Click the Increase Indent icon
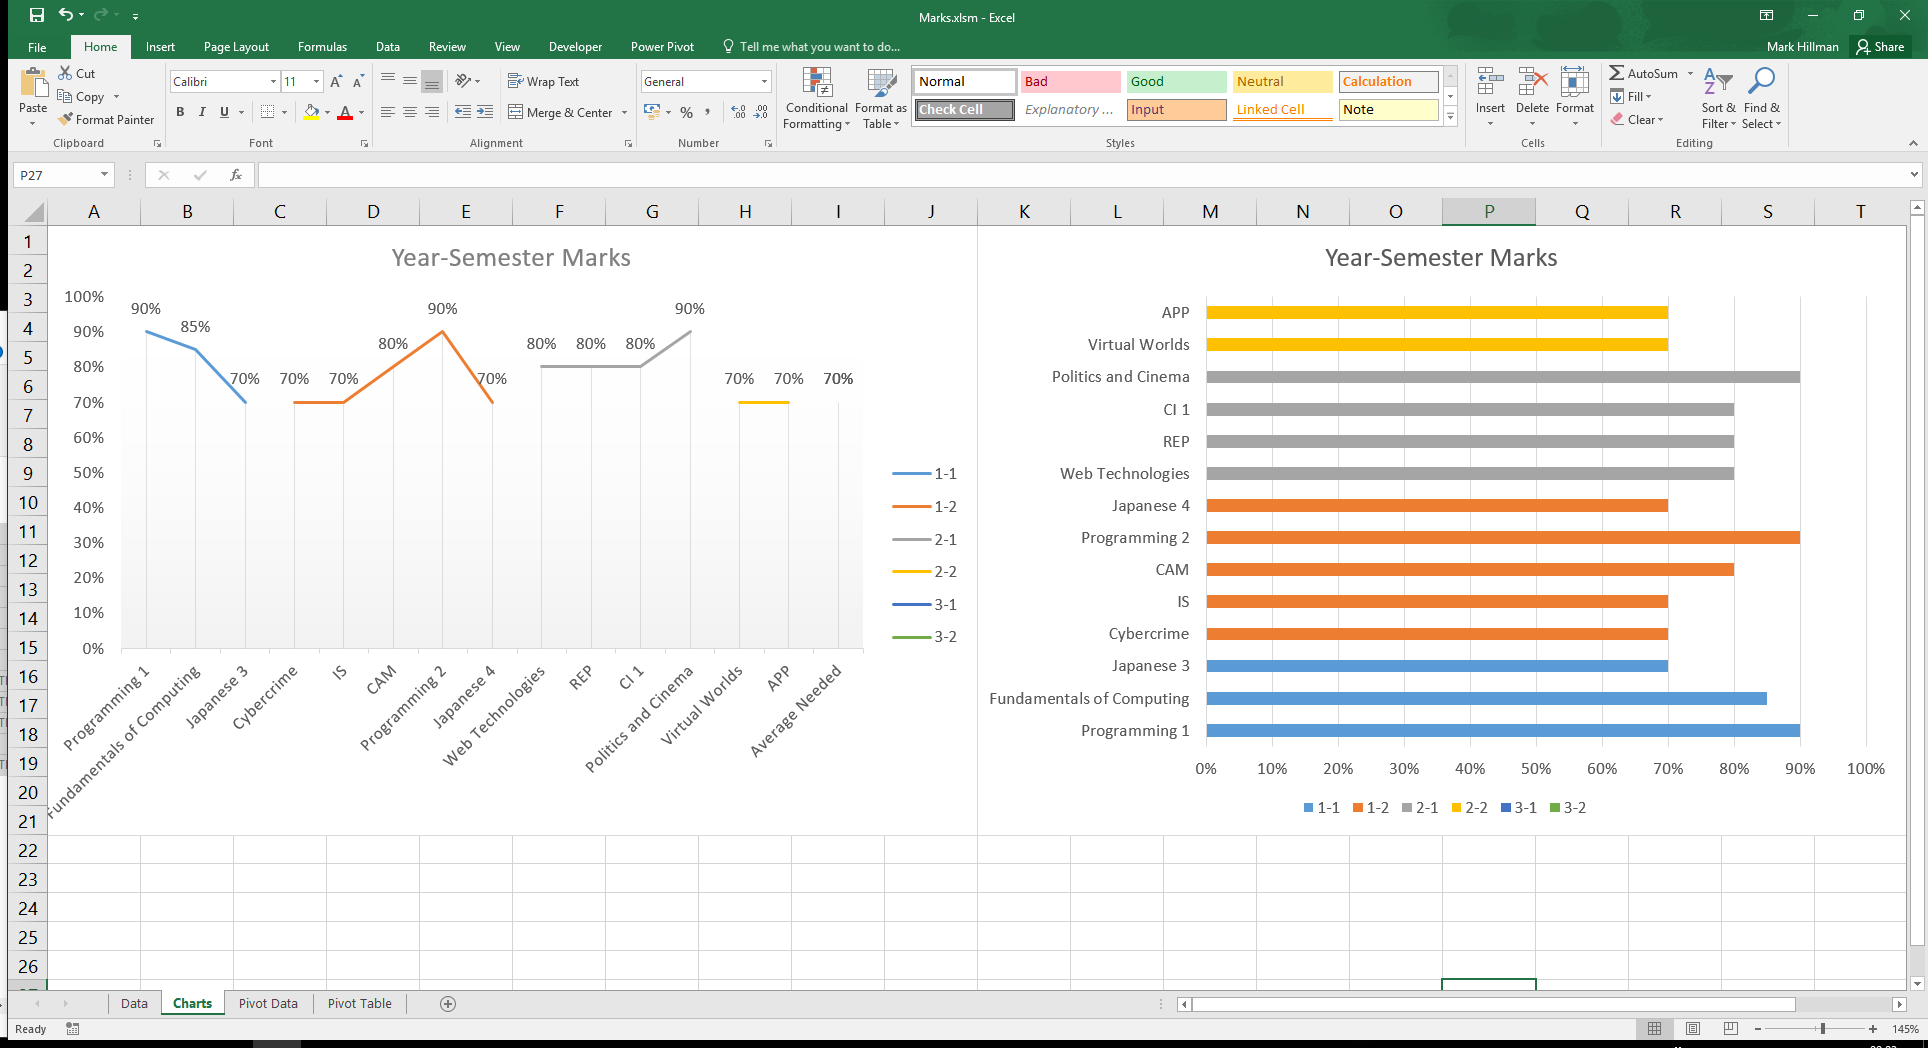The width and height of the screenshot is (1928, 1048). point(485,112)
